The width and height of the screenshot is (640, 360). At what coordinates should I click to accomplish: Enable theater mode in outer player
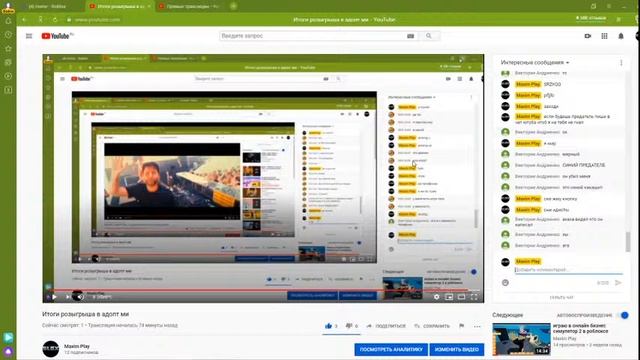[x=462, y=297]
